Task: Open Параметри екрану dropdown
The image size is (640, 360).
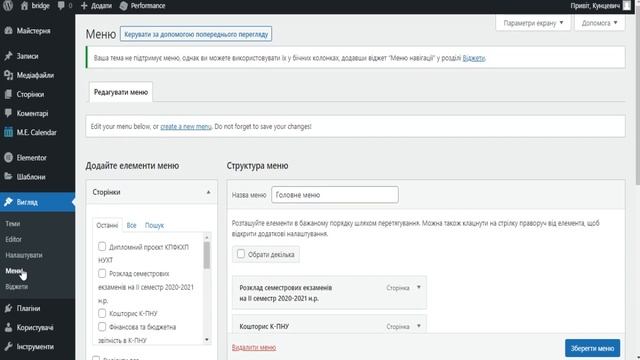Action: coord(533,23)
